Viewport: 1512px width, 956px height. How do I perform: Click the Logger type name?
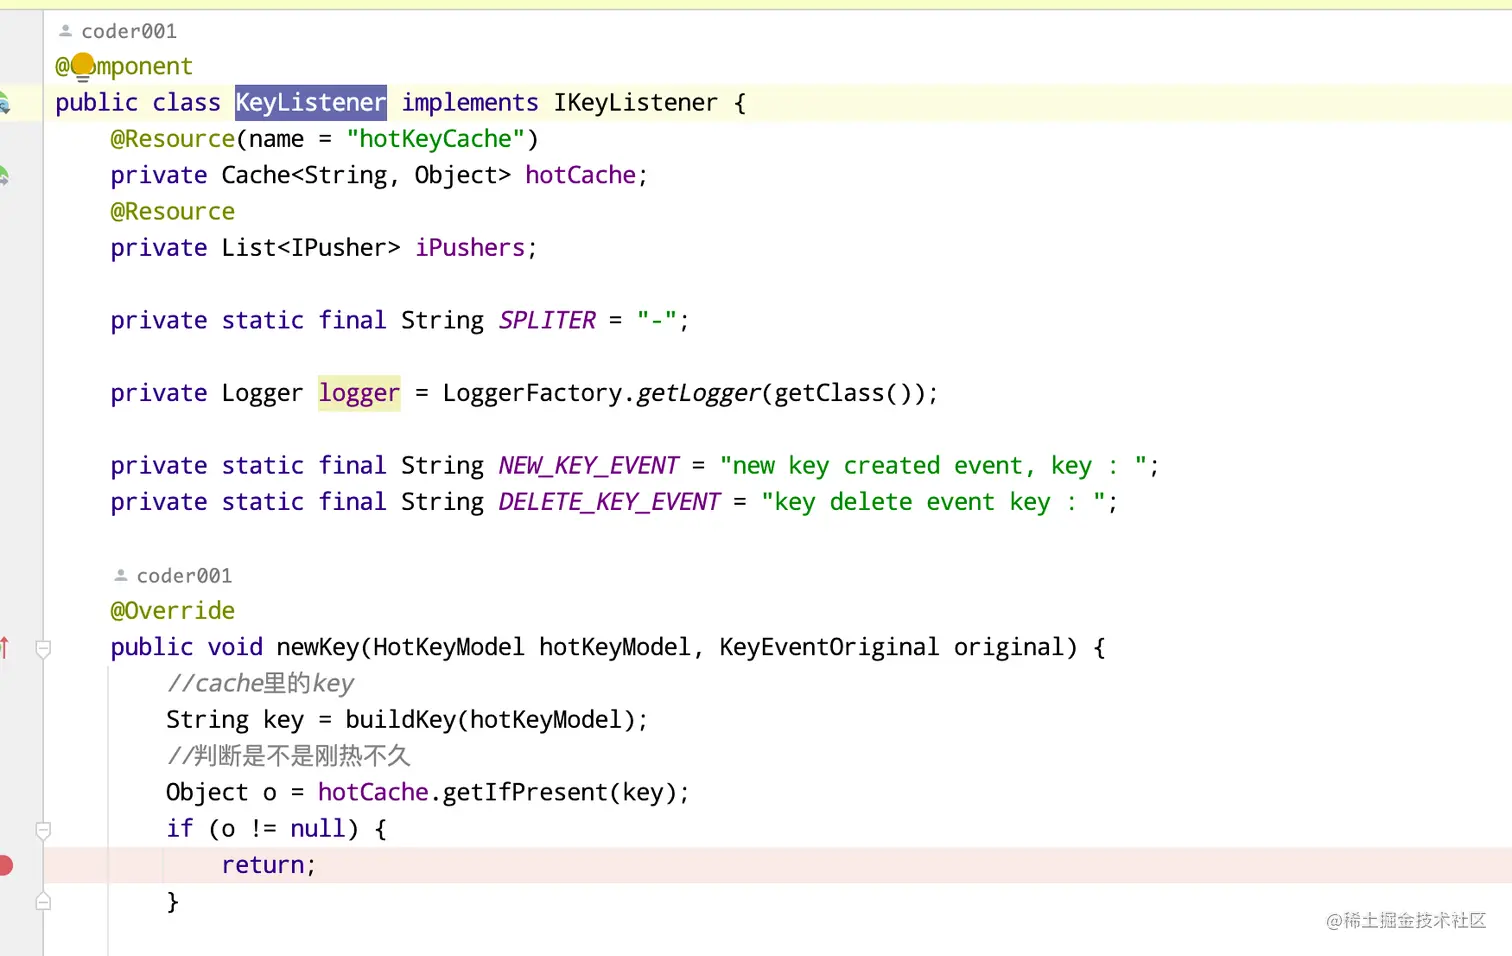pos(262,393)
